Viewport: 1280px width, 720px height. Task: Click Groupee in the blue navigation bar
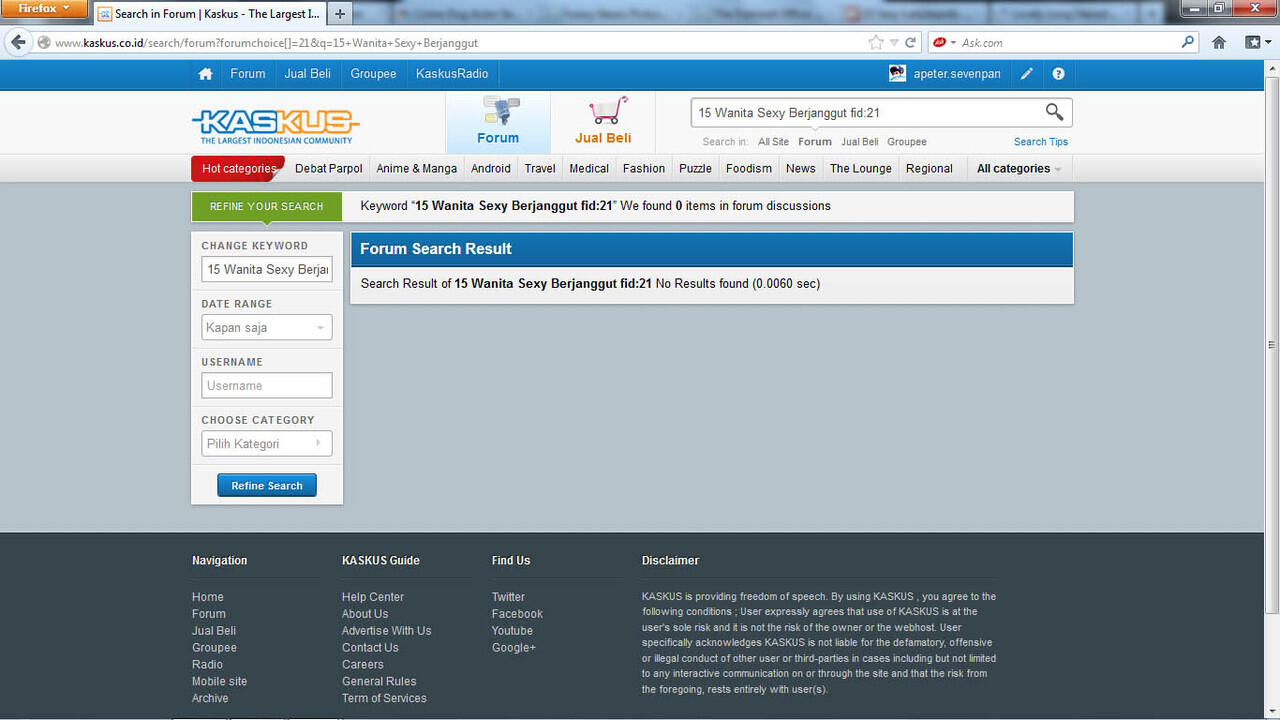373,74
